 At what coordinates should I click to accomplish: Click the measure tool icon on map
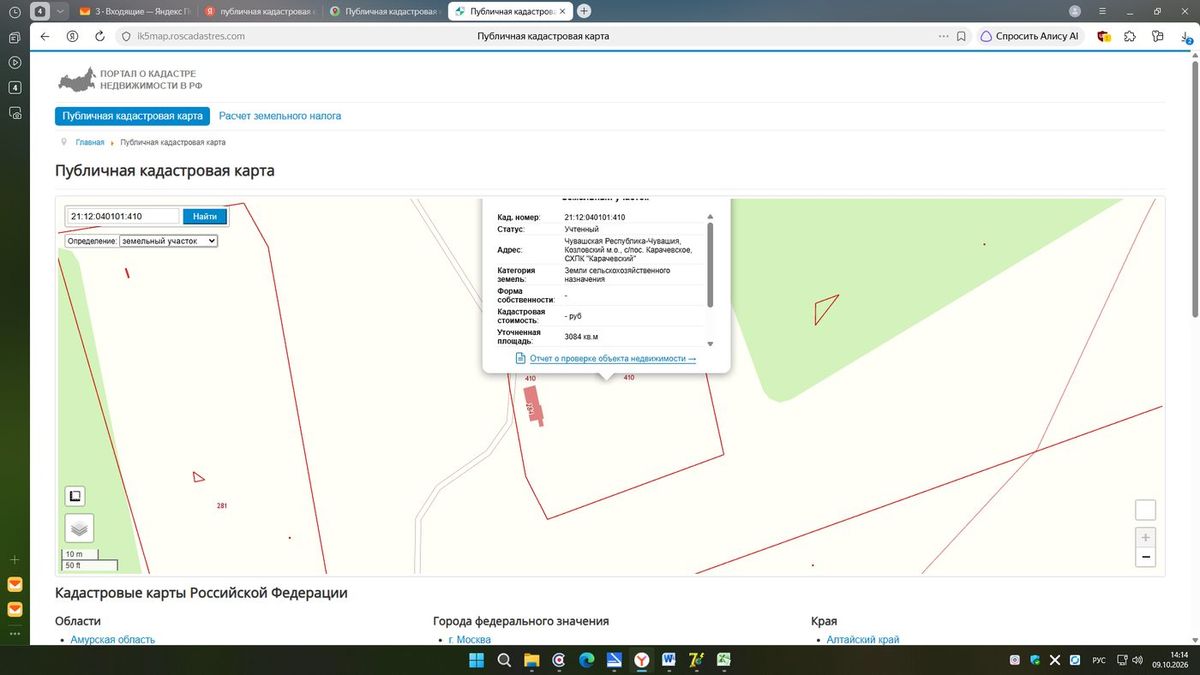click(x=76, y=496)
